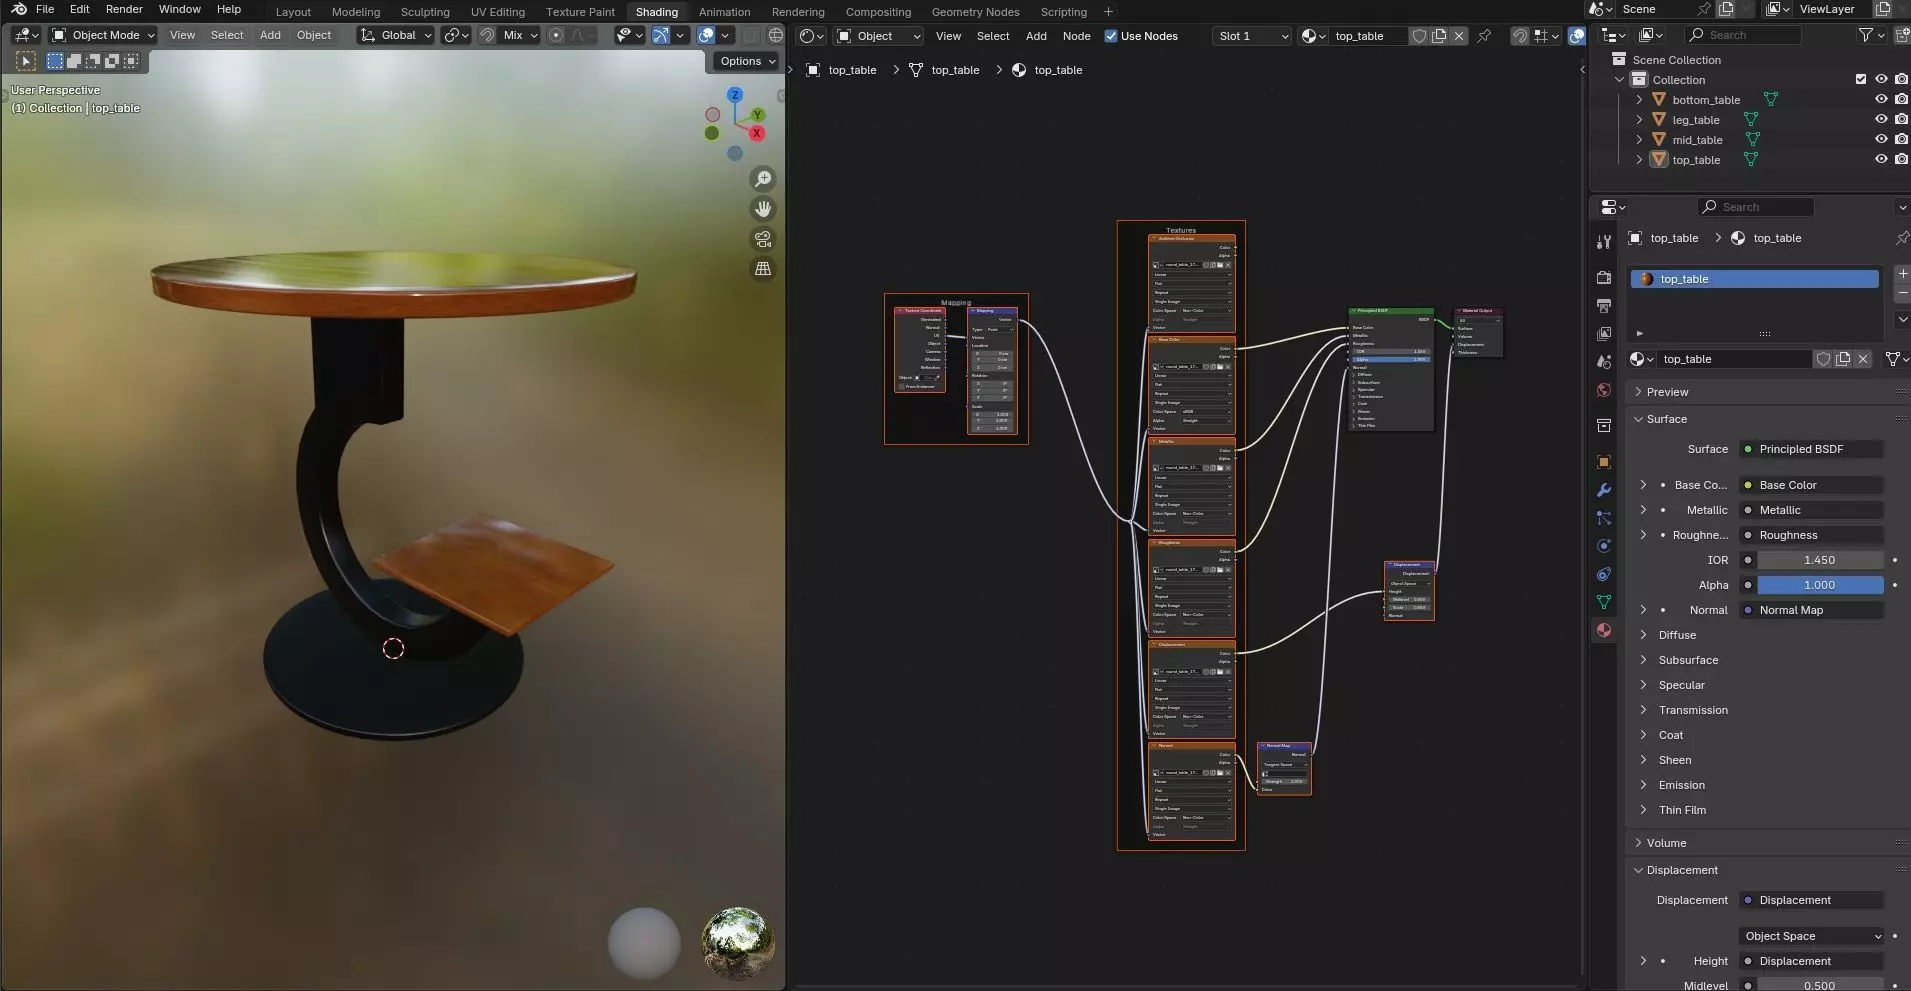Add a material slot with plus button
Image resolution: width=1911 pixels, height=991 pixels.
pos(1902,274)
